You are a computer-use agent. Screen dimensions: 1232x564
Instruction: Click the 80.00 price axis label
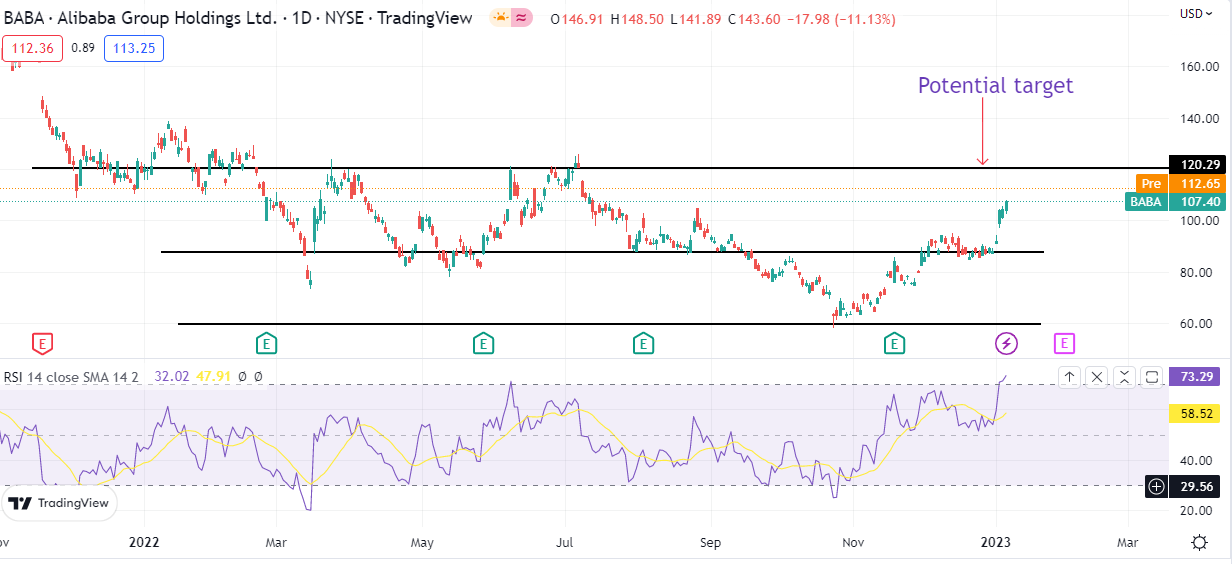[1198, 272]
